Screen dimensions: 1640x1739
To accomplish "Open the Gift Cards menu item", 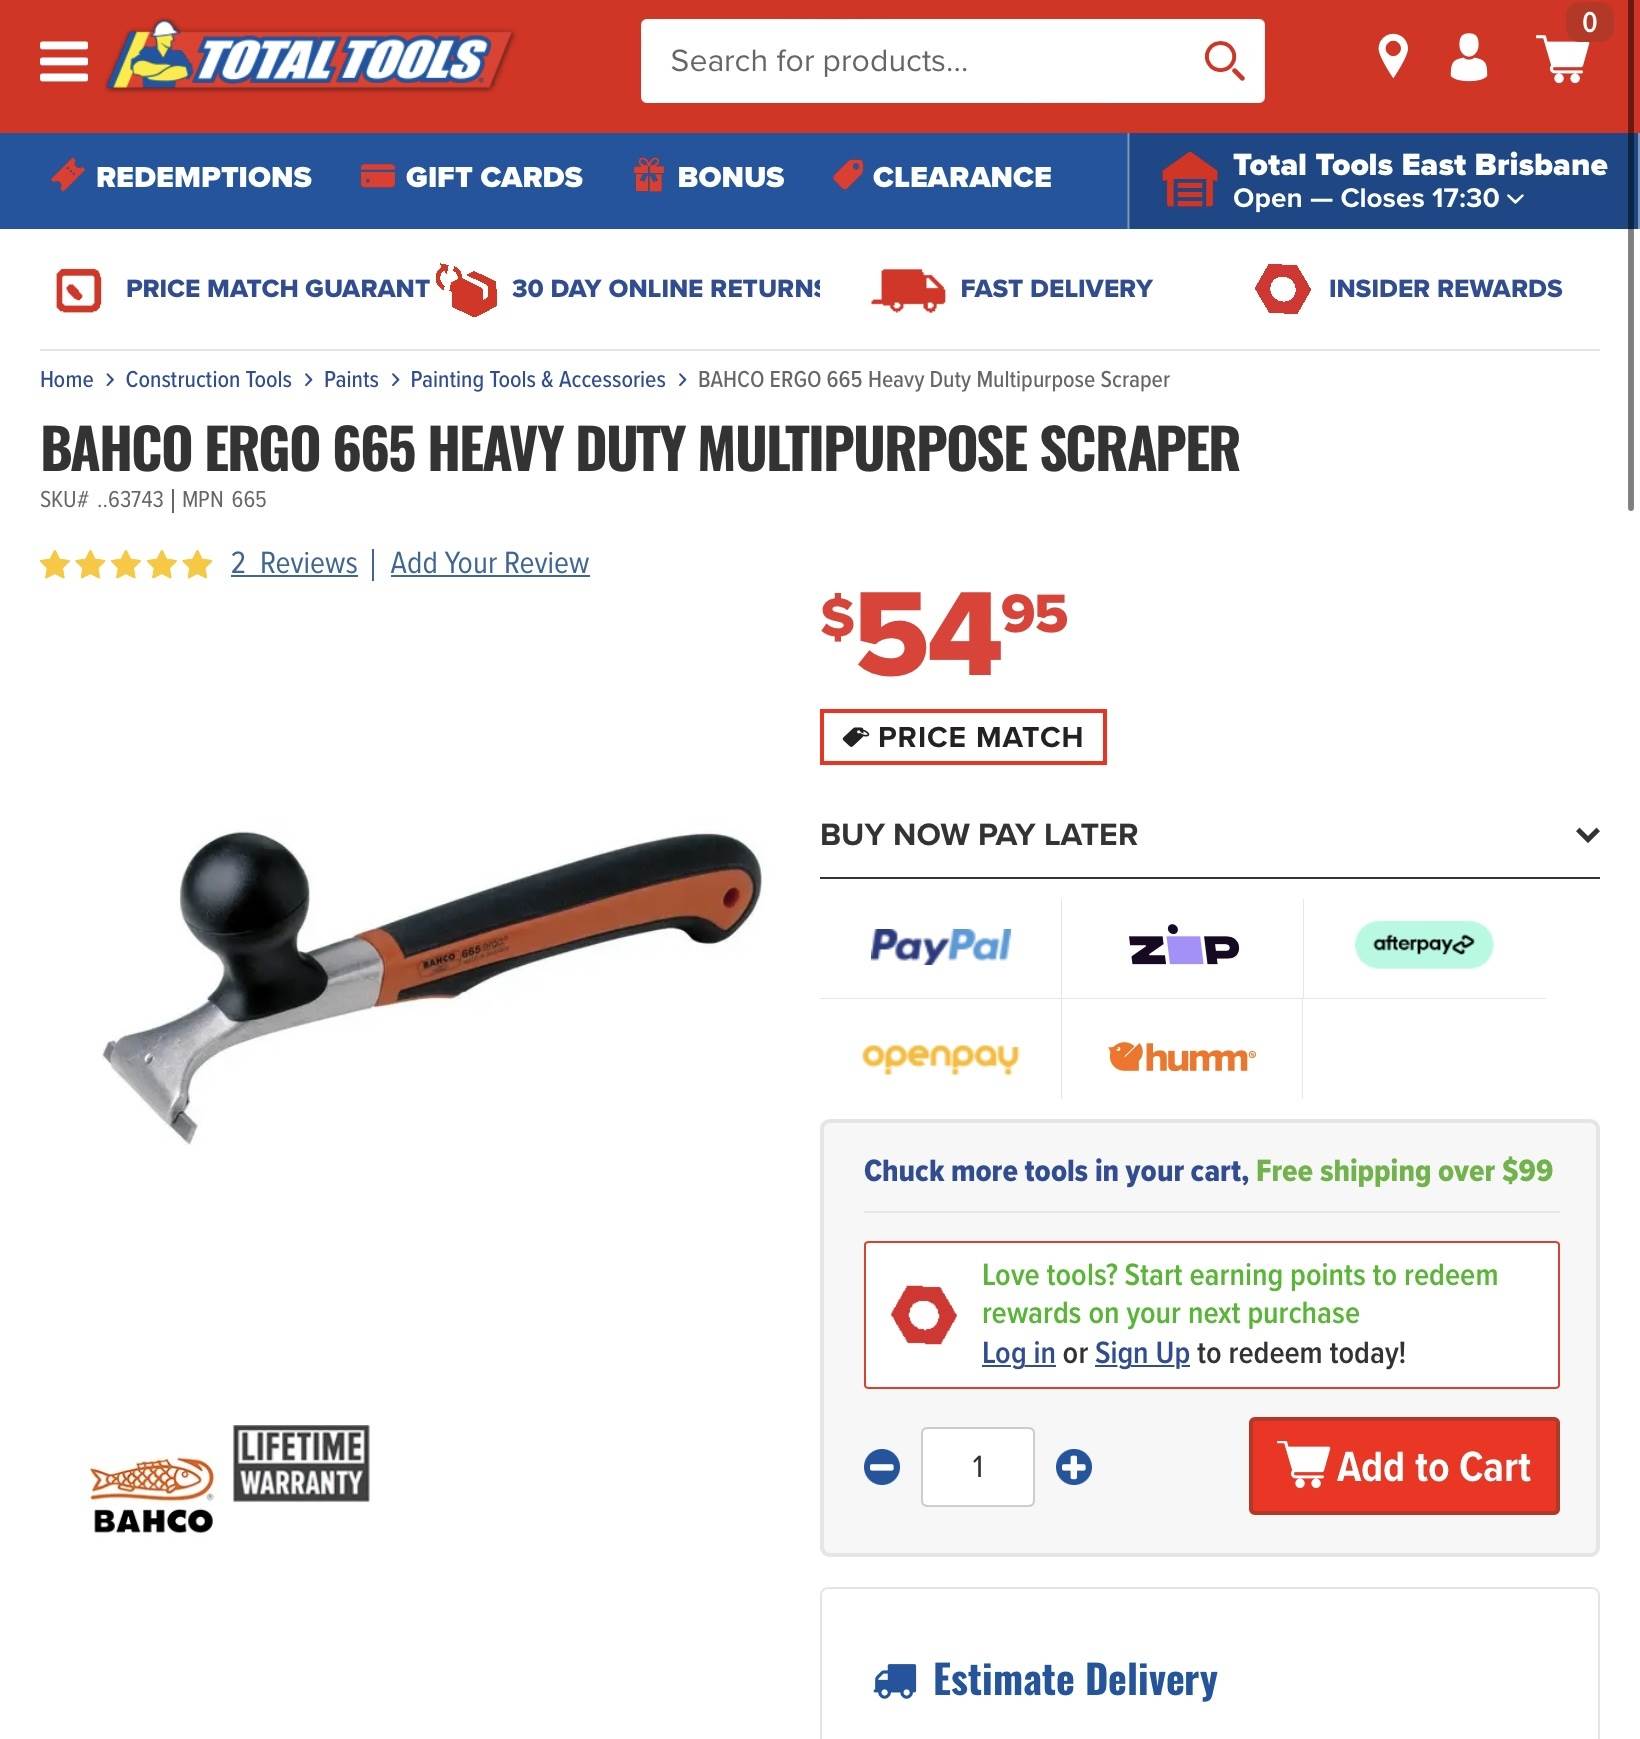I will click(x=471, y=177).
